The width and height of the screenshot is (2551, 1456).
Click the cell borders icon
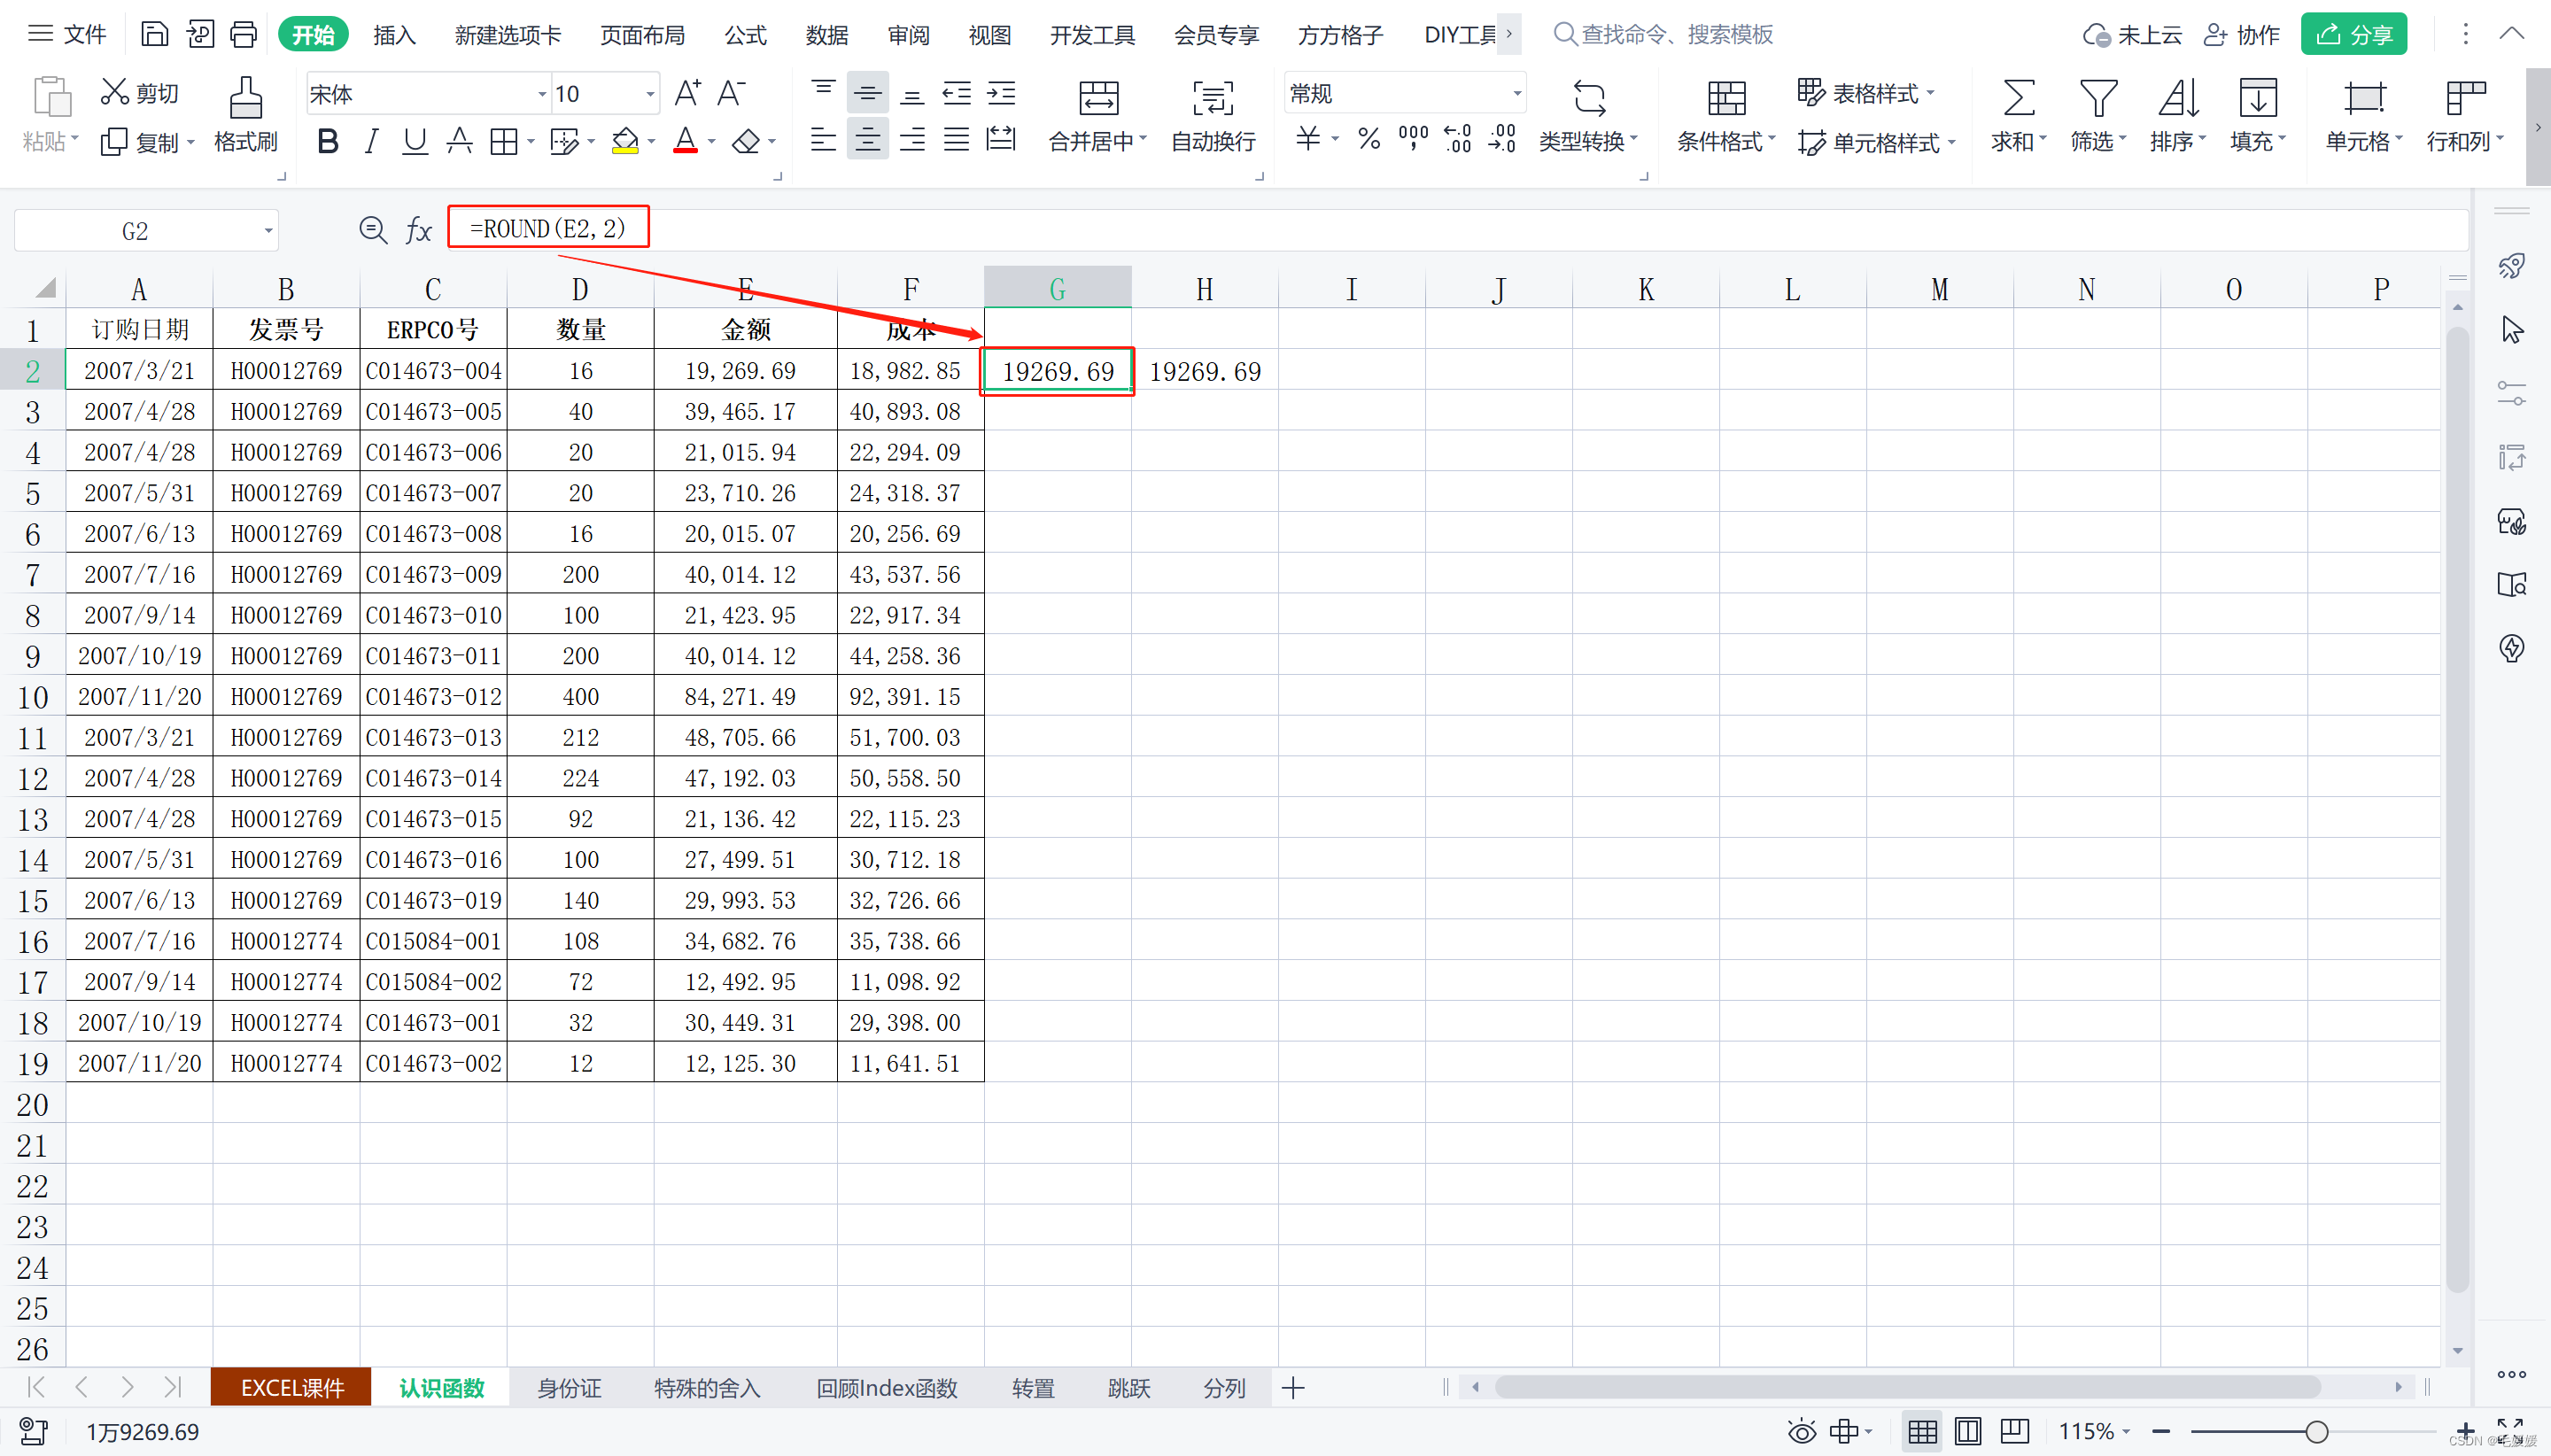click(503, 142)
